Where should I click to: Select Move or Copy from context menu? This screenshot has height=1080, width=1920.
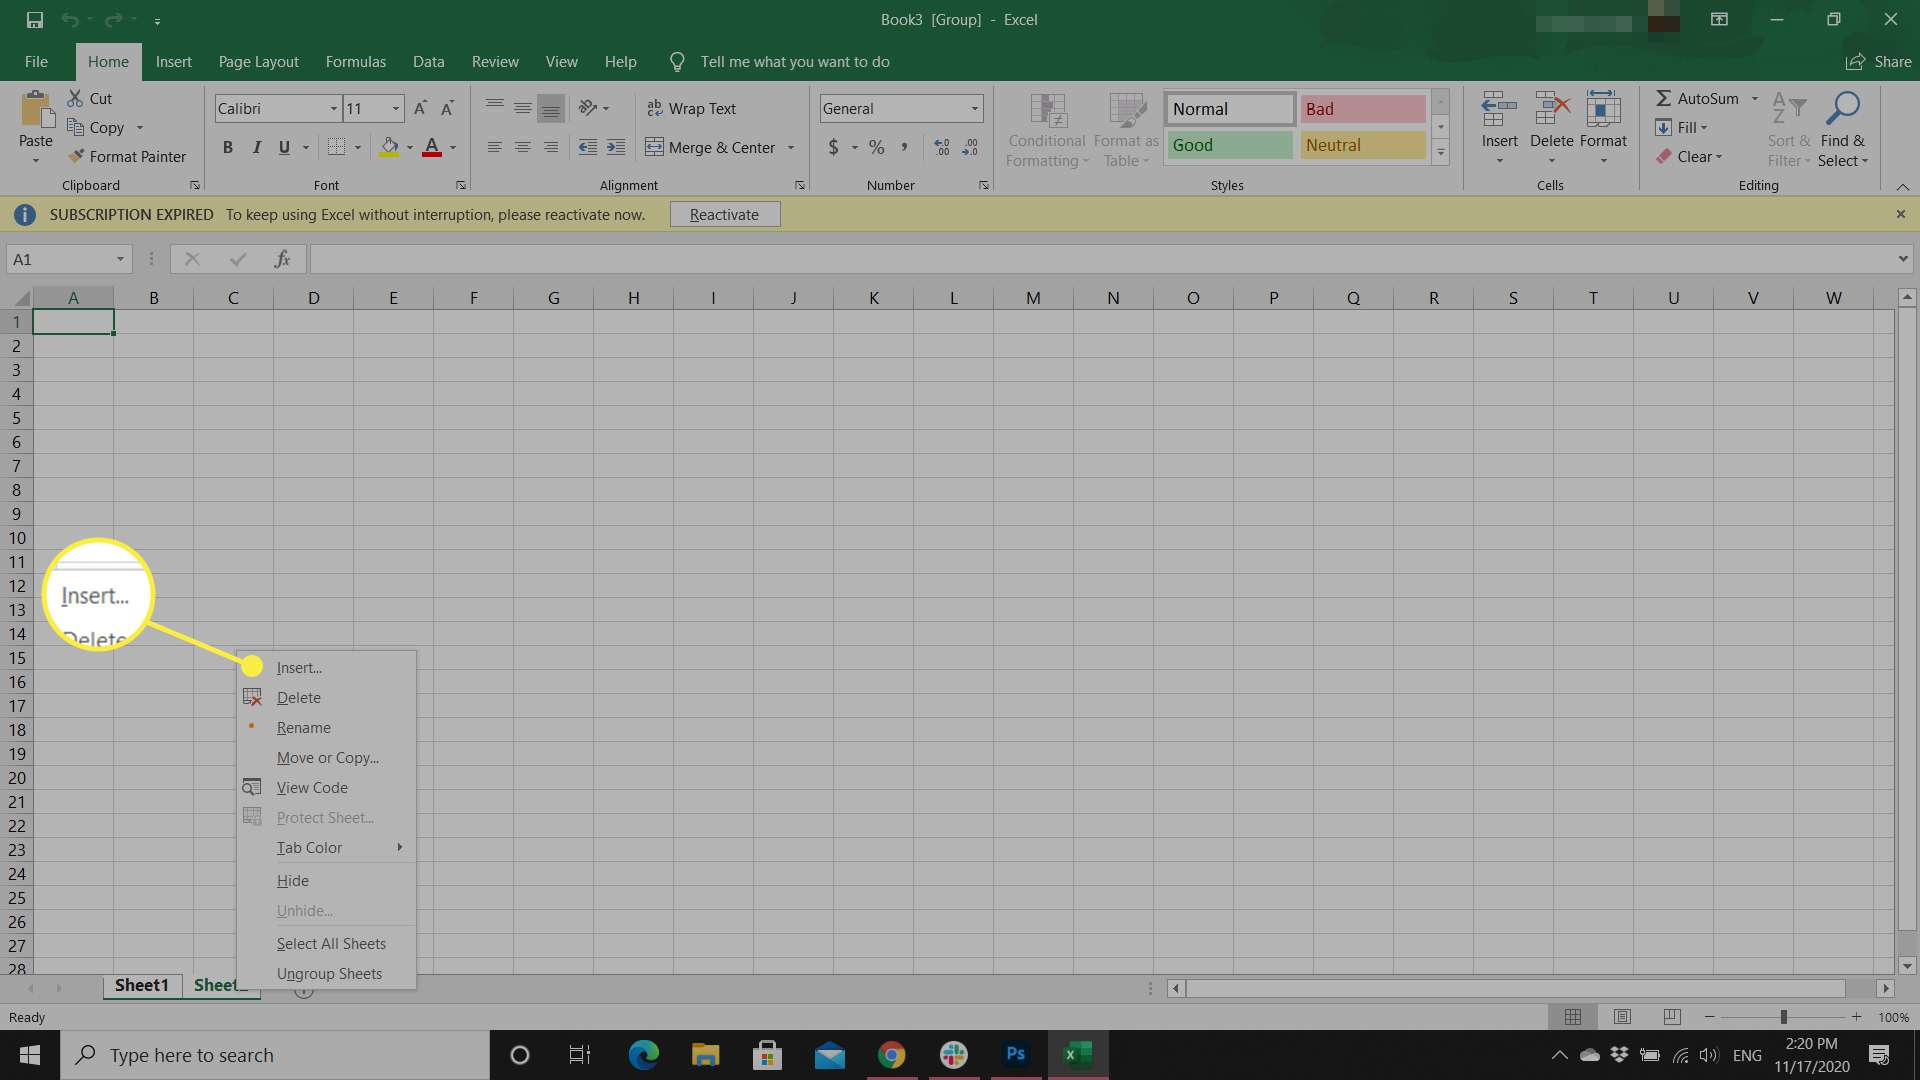coord(326,757)
